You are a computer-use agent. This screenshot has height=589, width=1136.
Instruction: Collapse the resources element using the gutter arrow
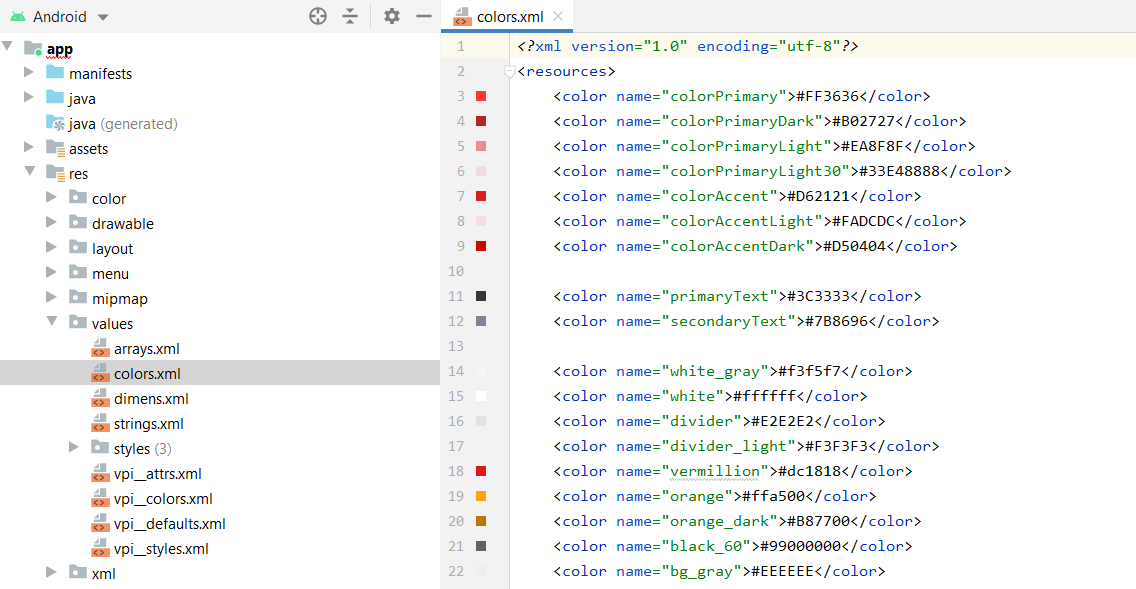(x=509, y=71)
